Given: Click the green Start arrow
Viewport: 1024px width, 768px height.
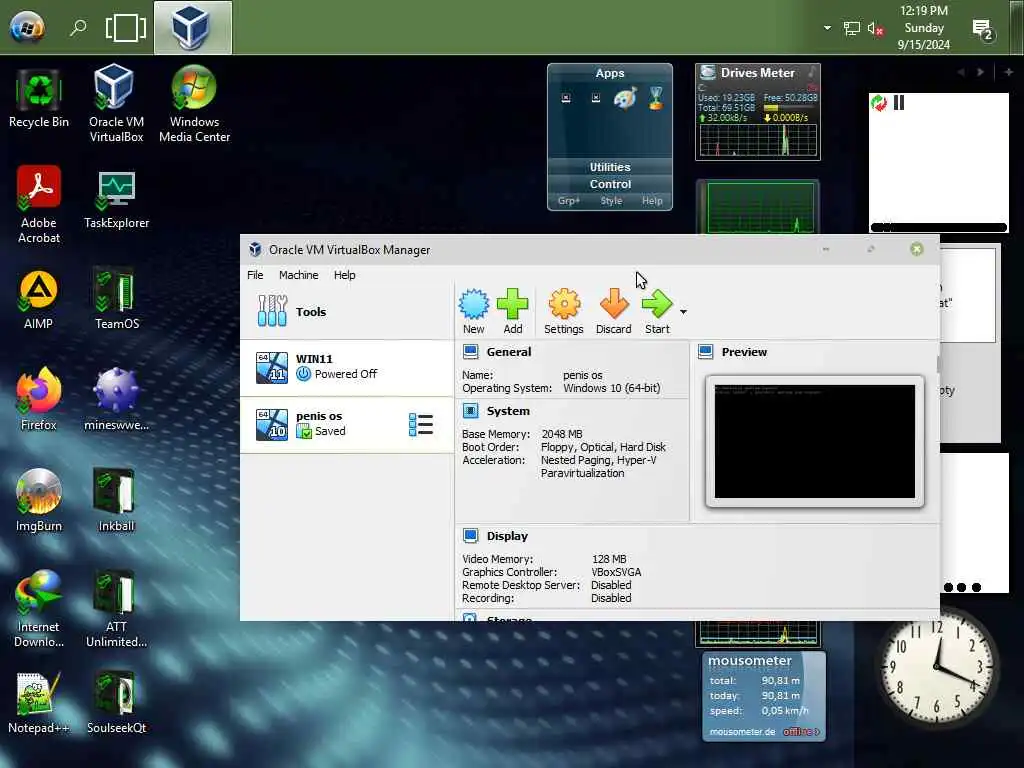Looking at the screenshot, I should point(657,312).
